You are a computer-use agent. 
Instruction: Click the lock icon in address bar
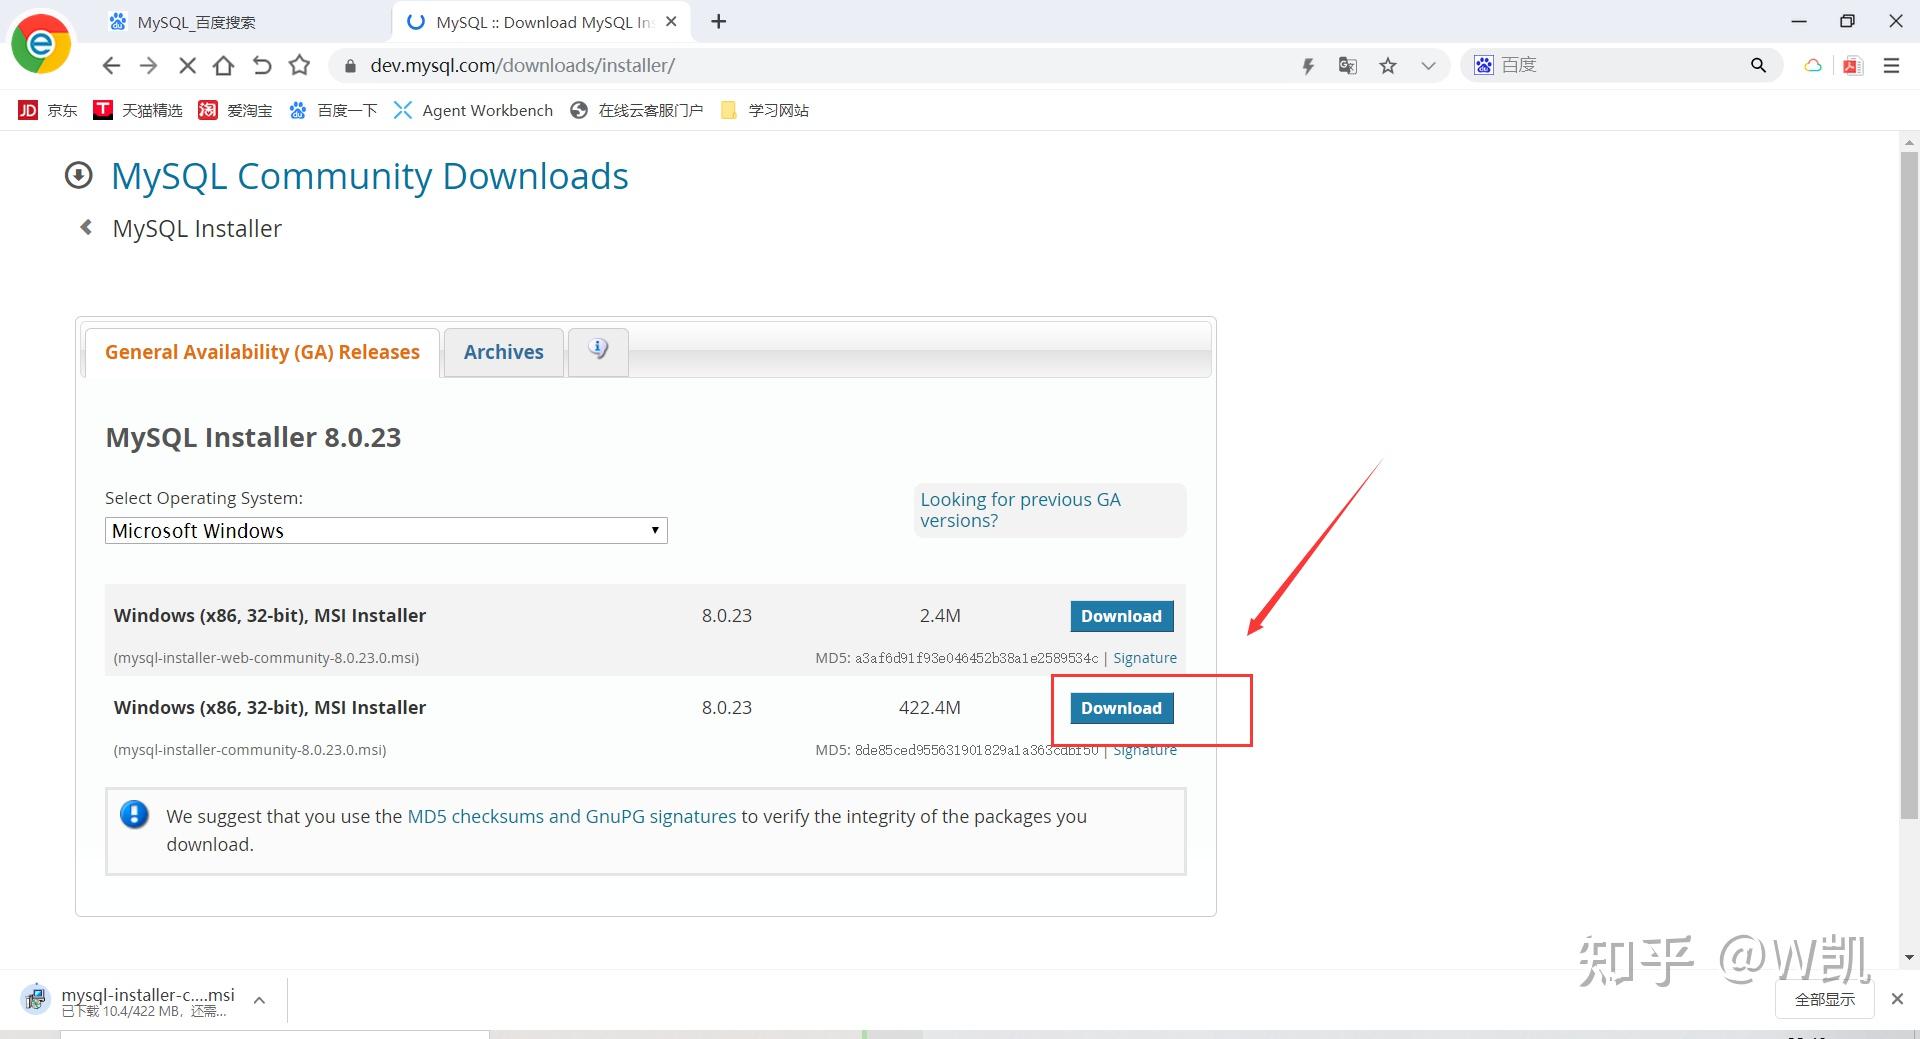(350, 66)
